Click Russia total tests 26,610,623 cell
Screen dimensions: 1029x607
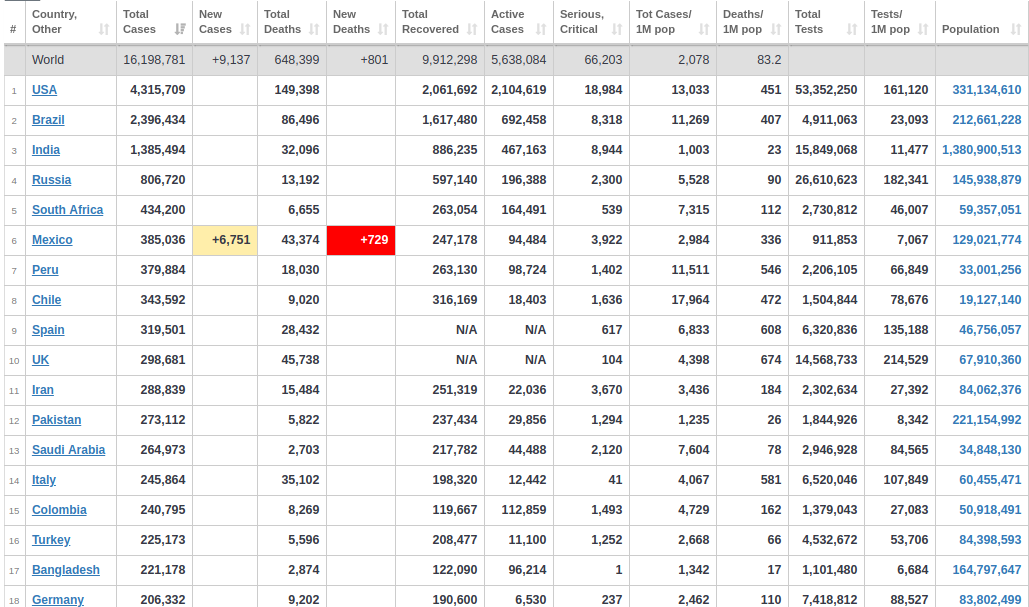[826, 180]
